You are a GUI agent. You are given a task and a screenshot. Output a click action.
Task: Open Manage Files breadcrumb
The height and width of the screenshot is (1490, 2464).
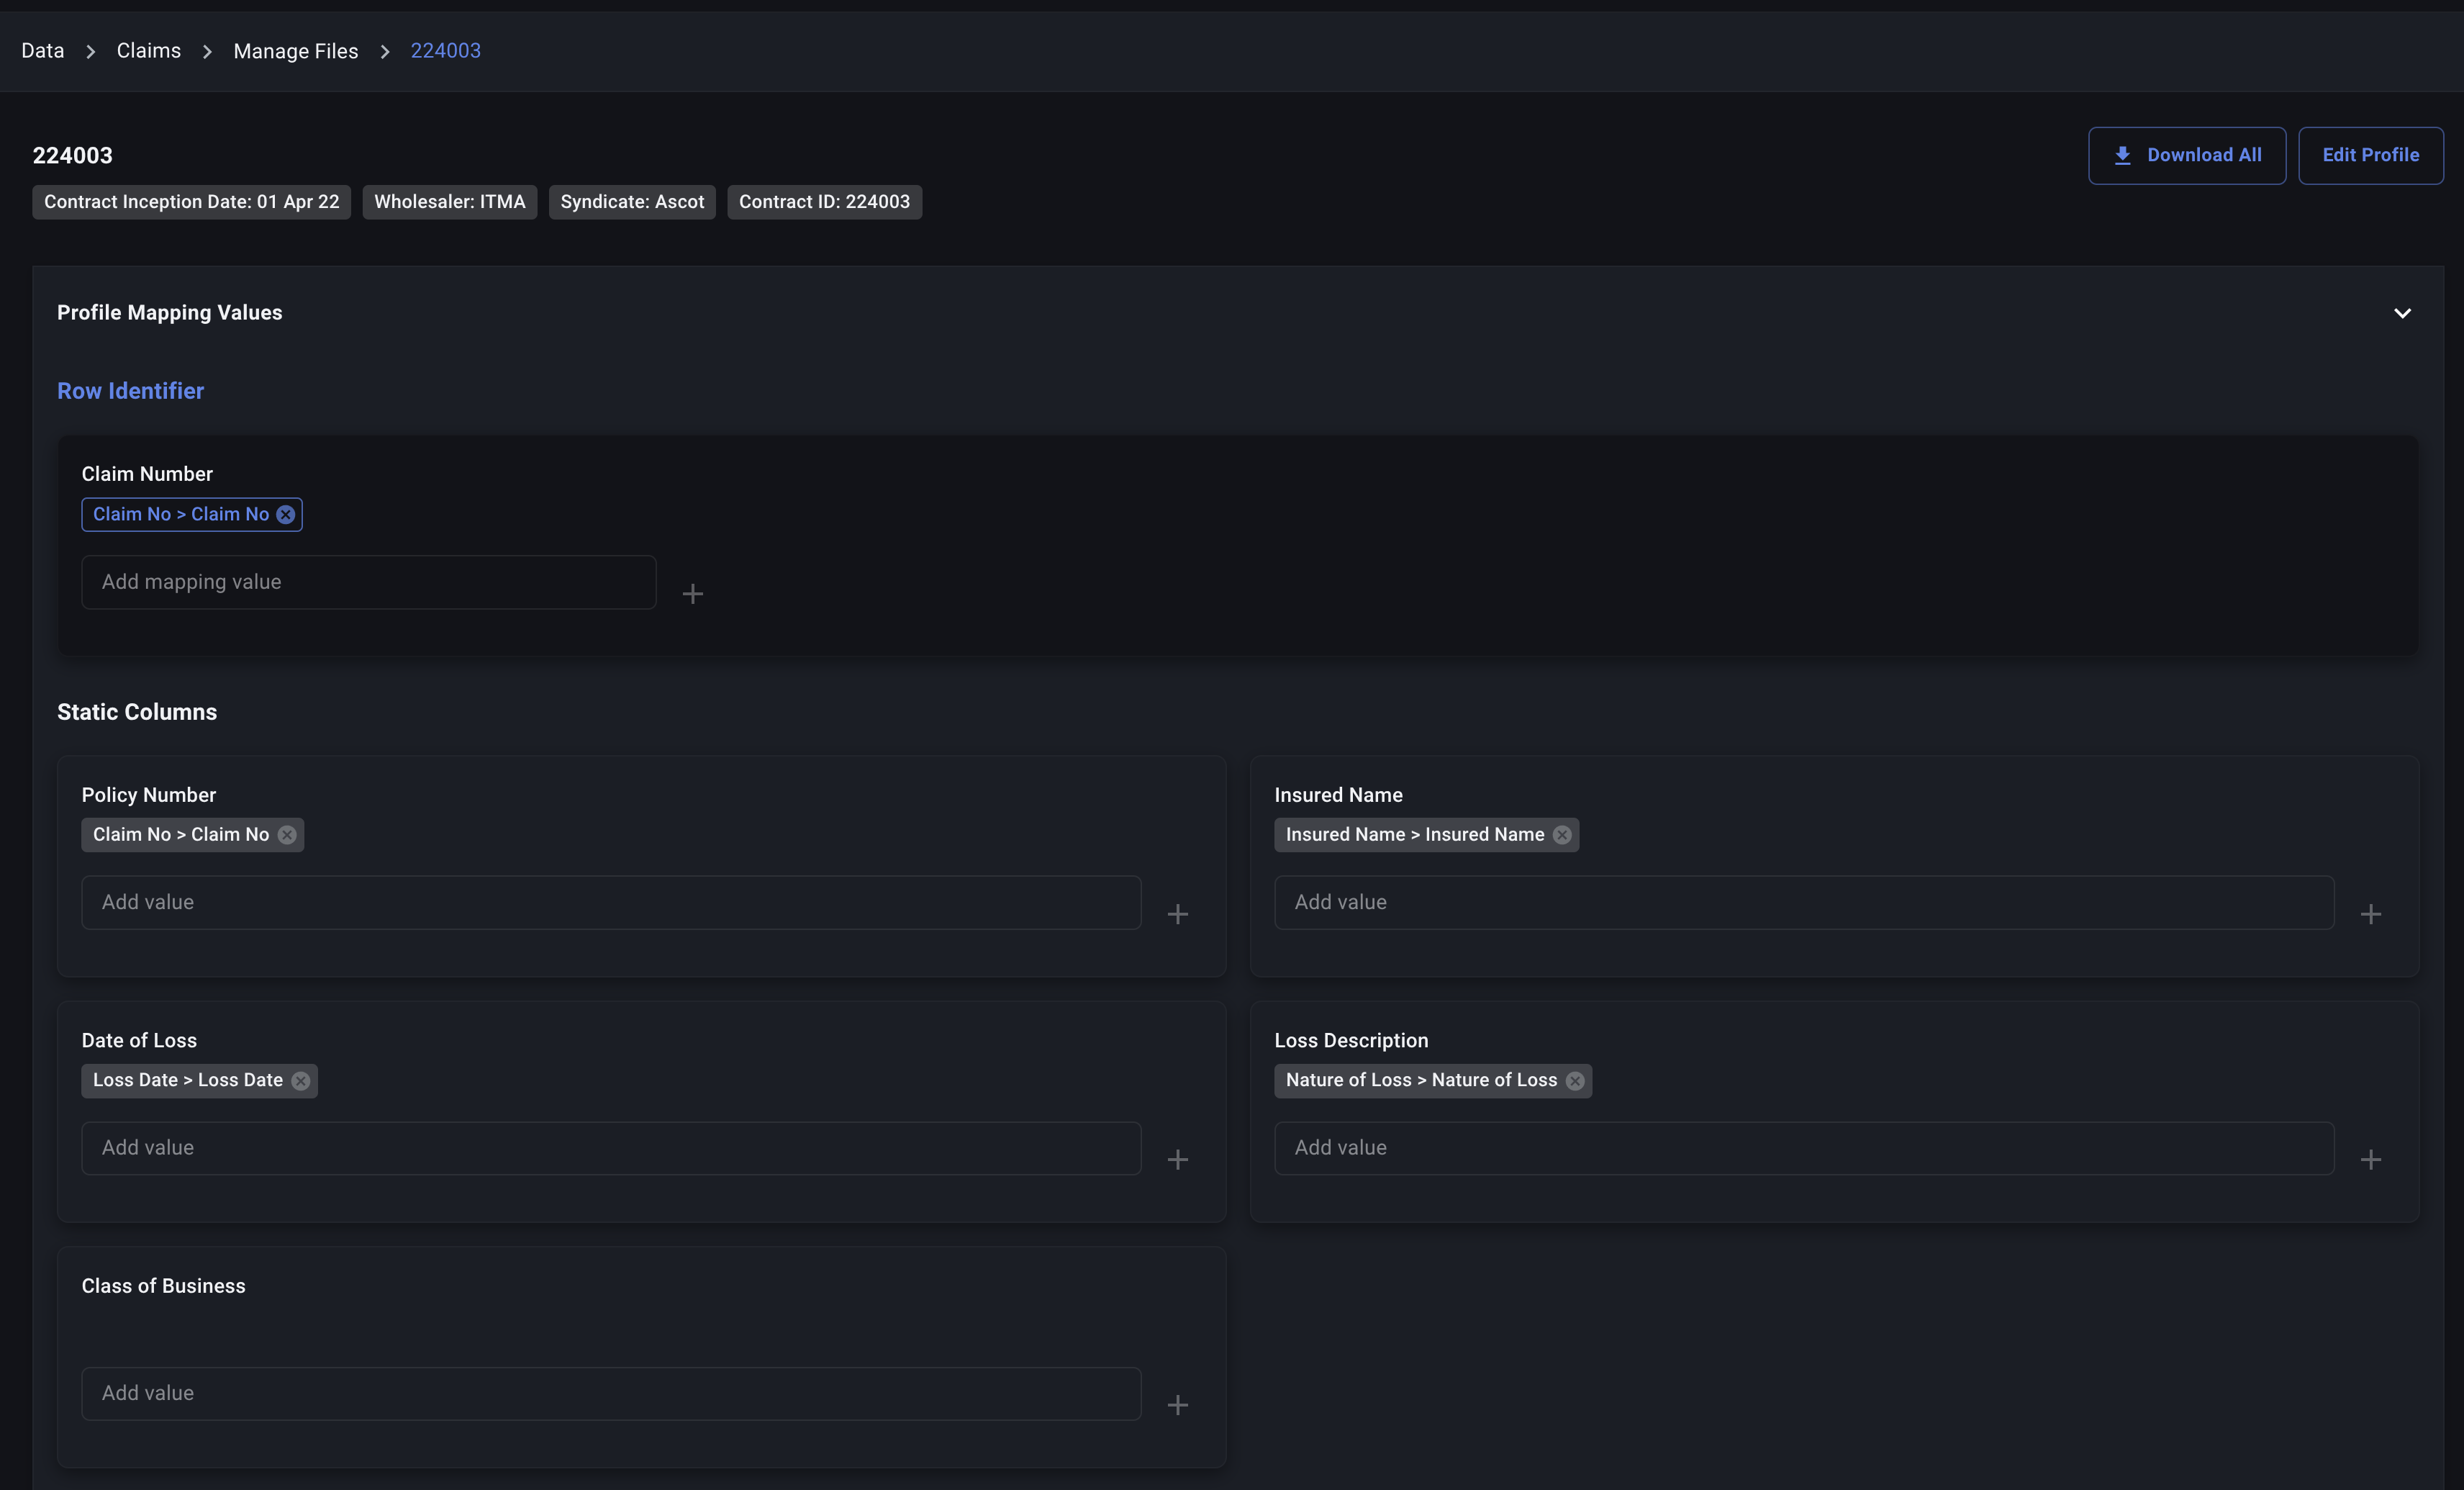[296, 51]
